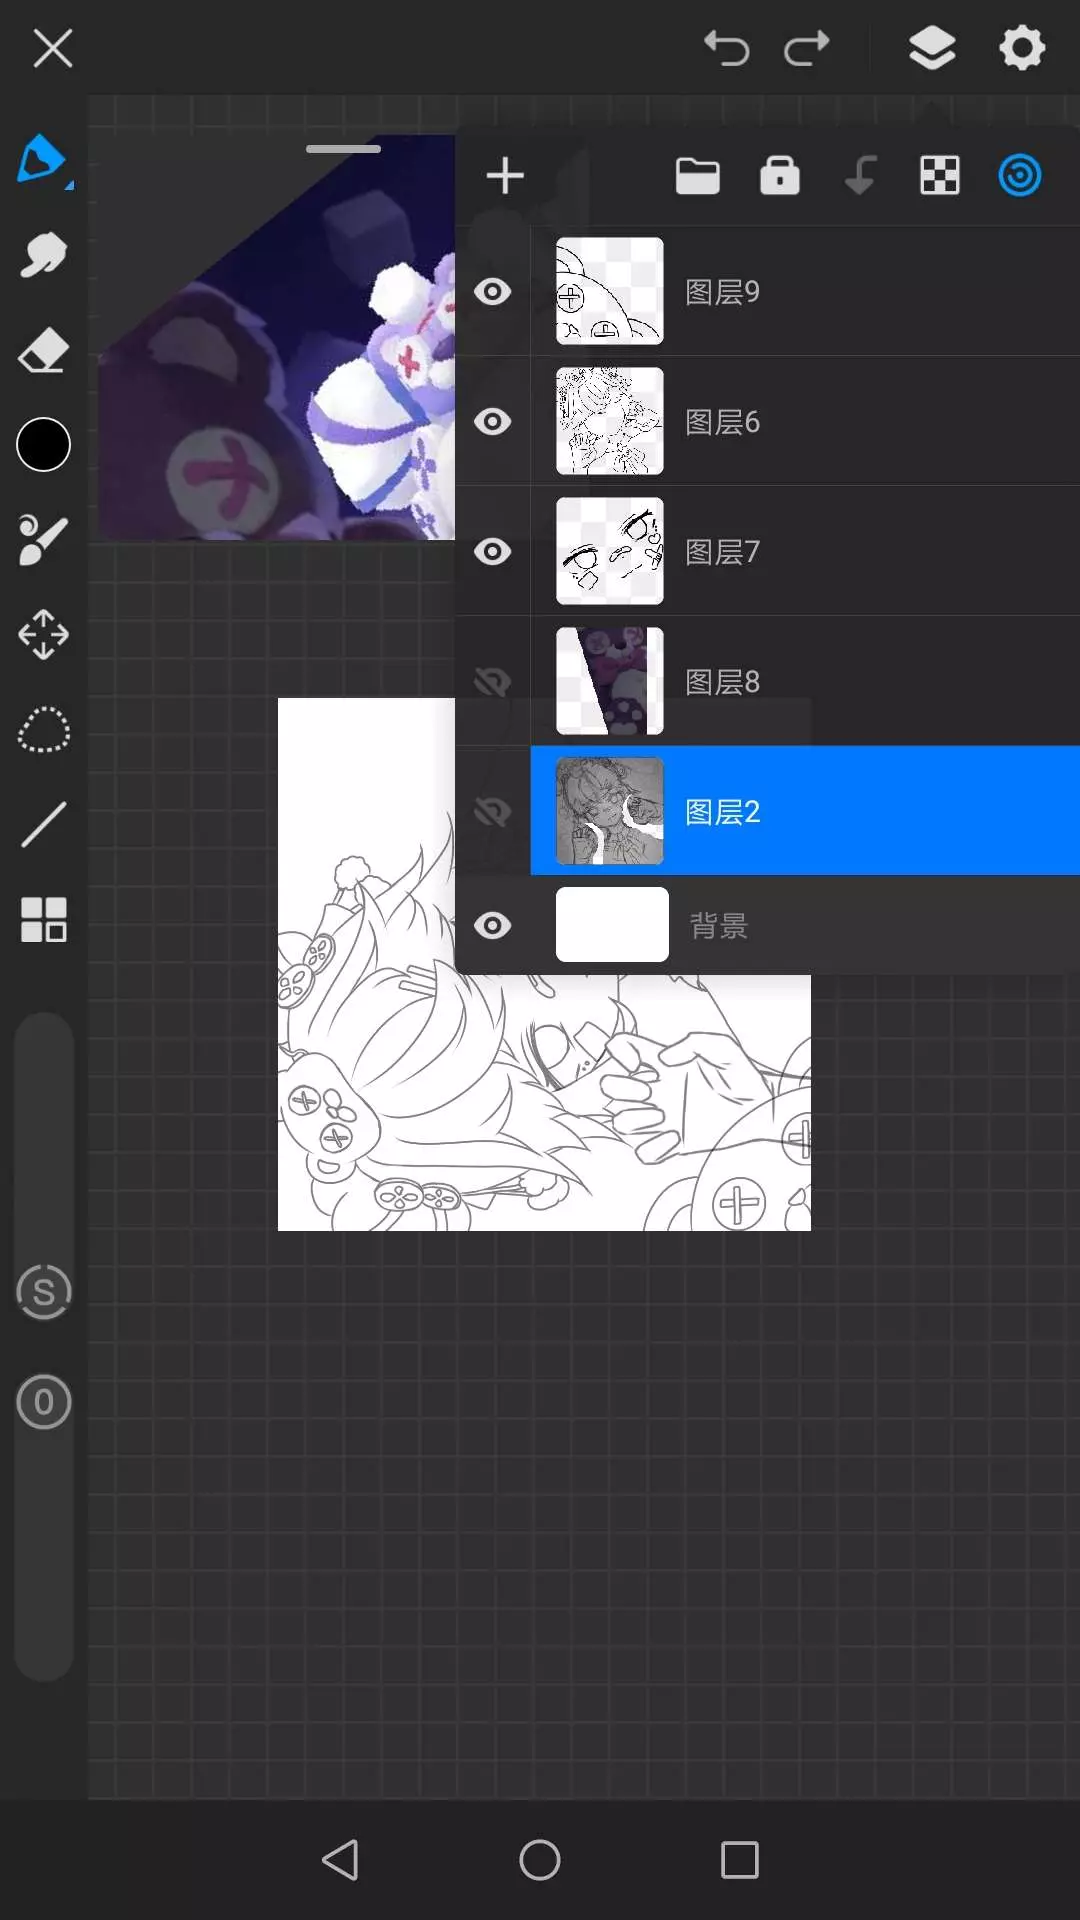
Task: Hide 图层7 with eye icon
Action: click(x=492, y=551)
